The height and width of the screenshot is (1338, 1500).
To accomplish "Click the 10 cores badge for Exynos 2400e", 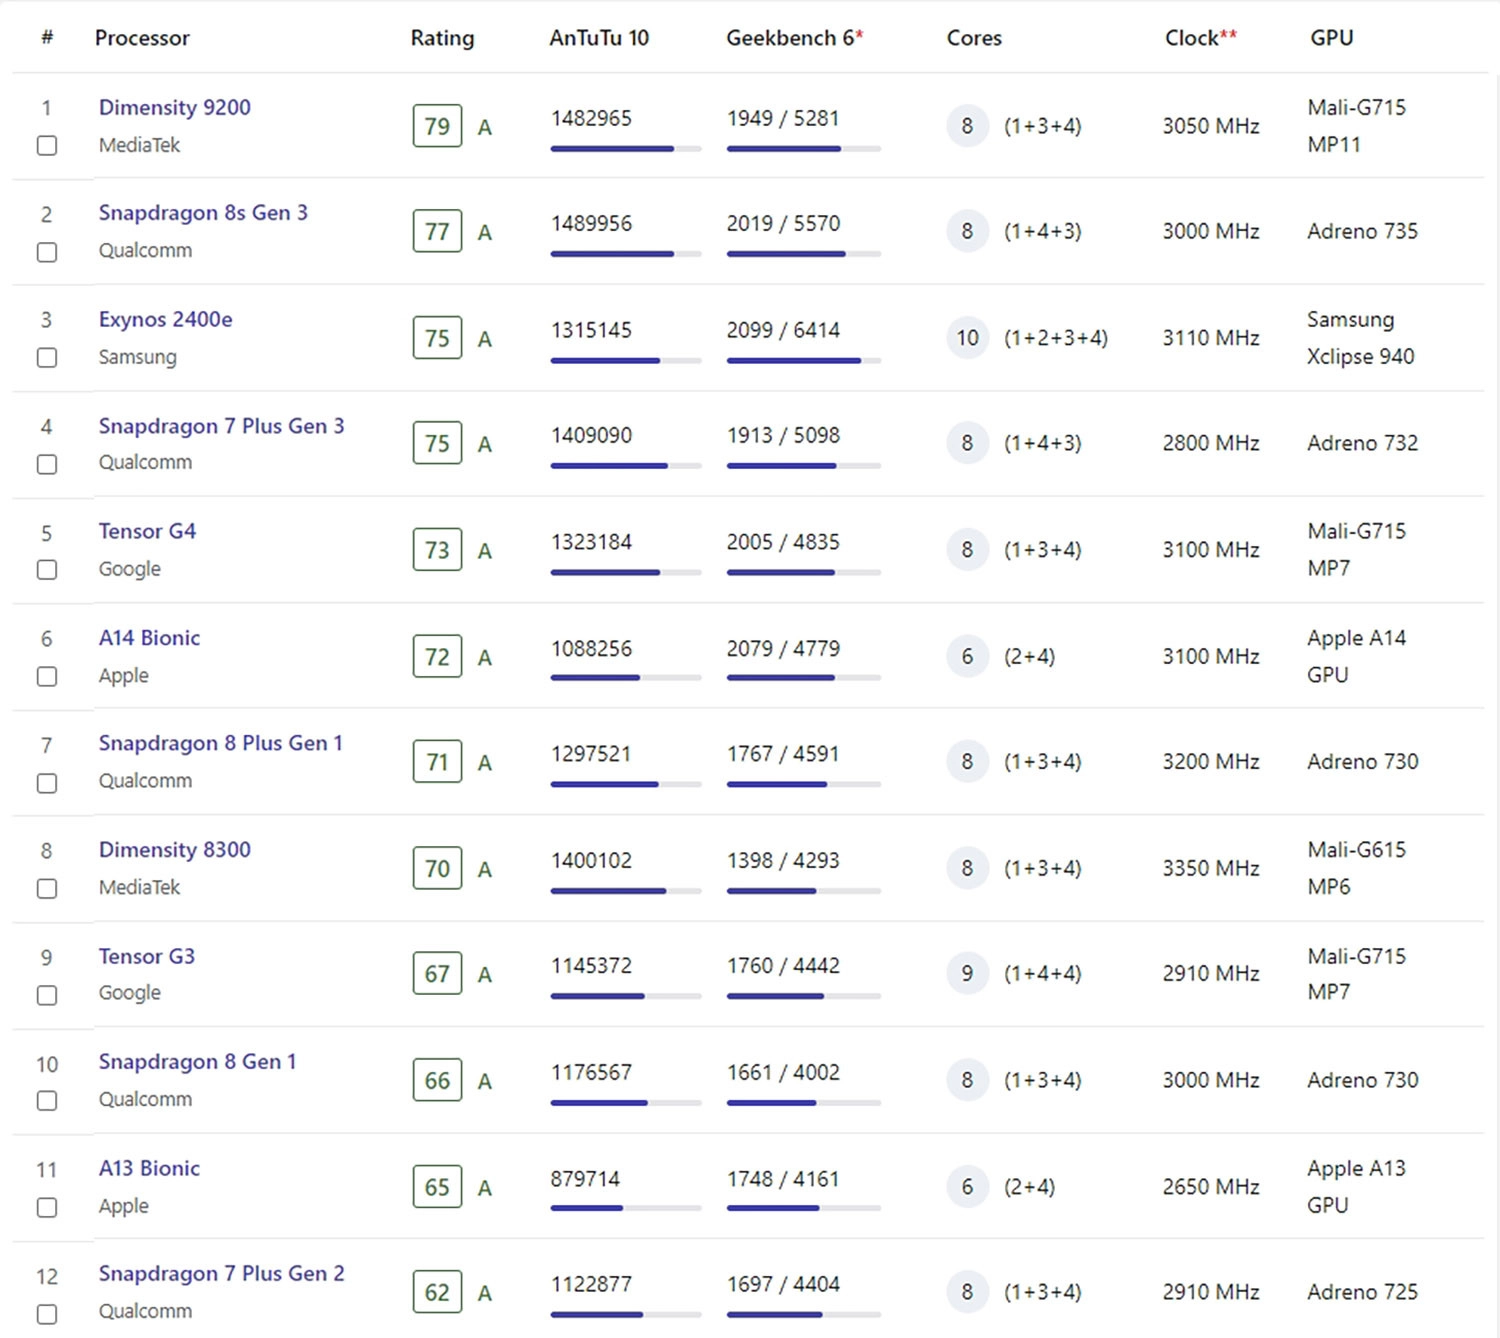I will point(967,338).
